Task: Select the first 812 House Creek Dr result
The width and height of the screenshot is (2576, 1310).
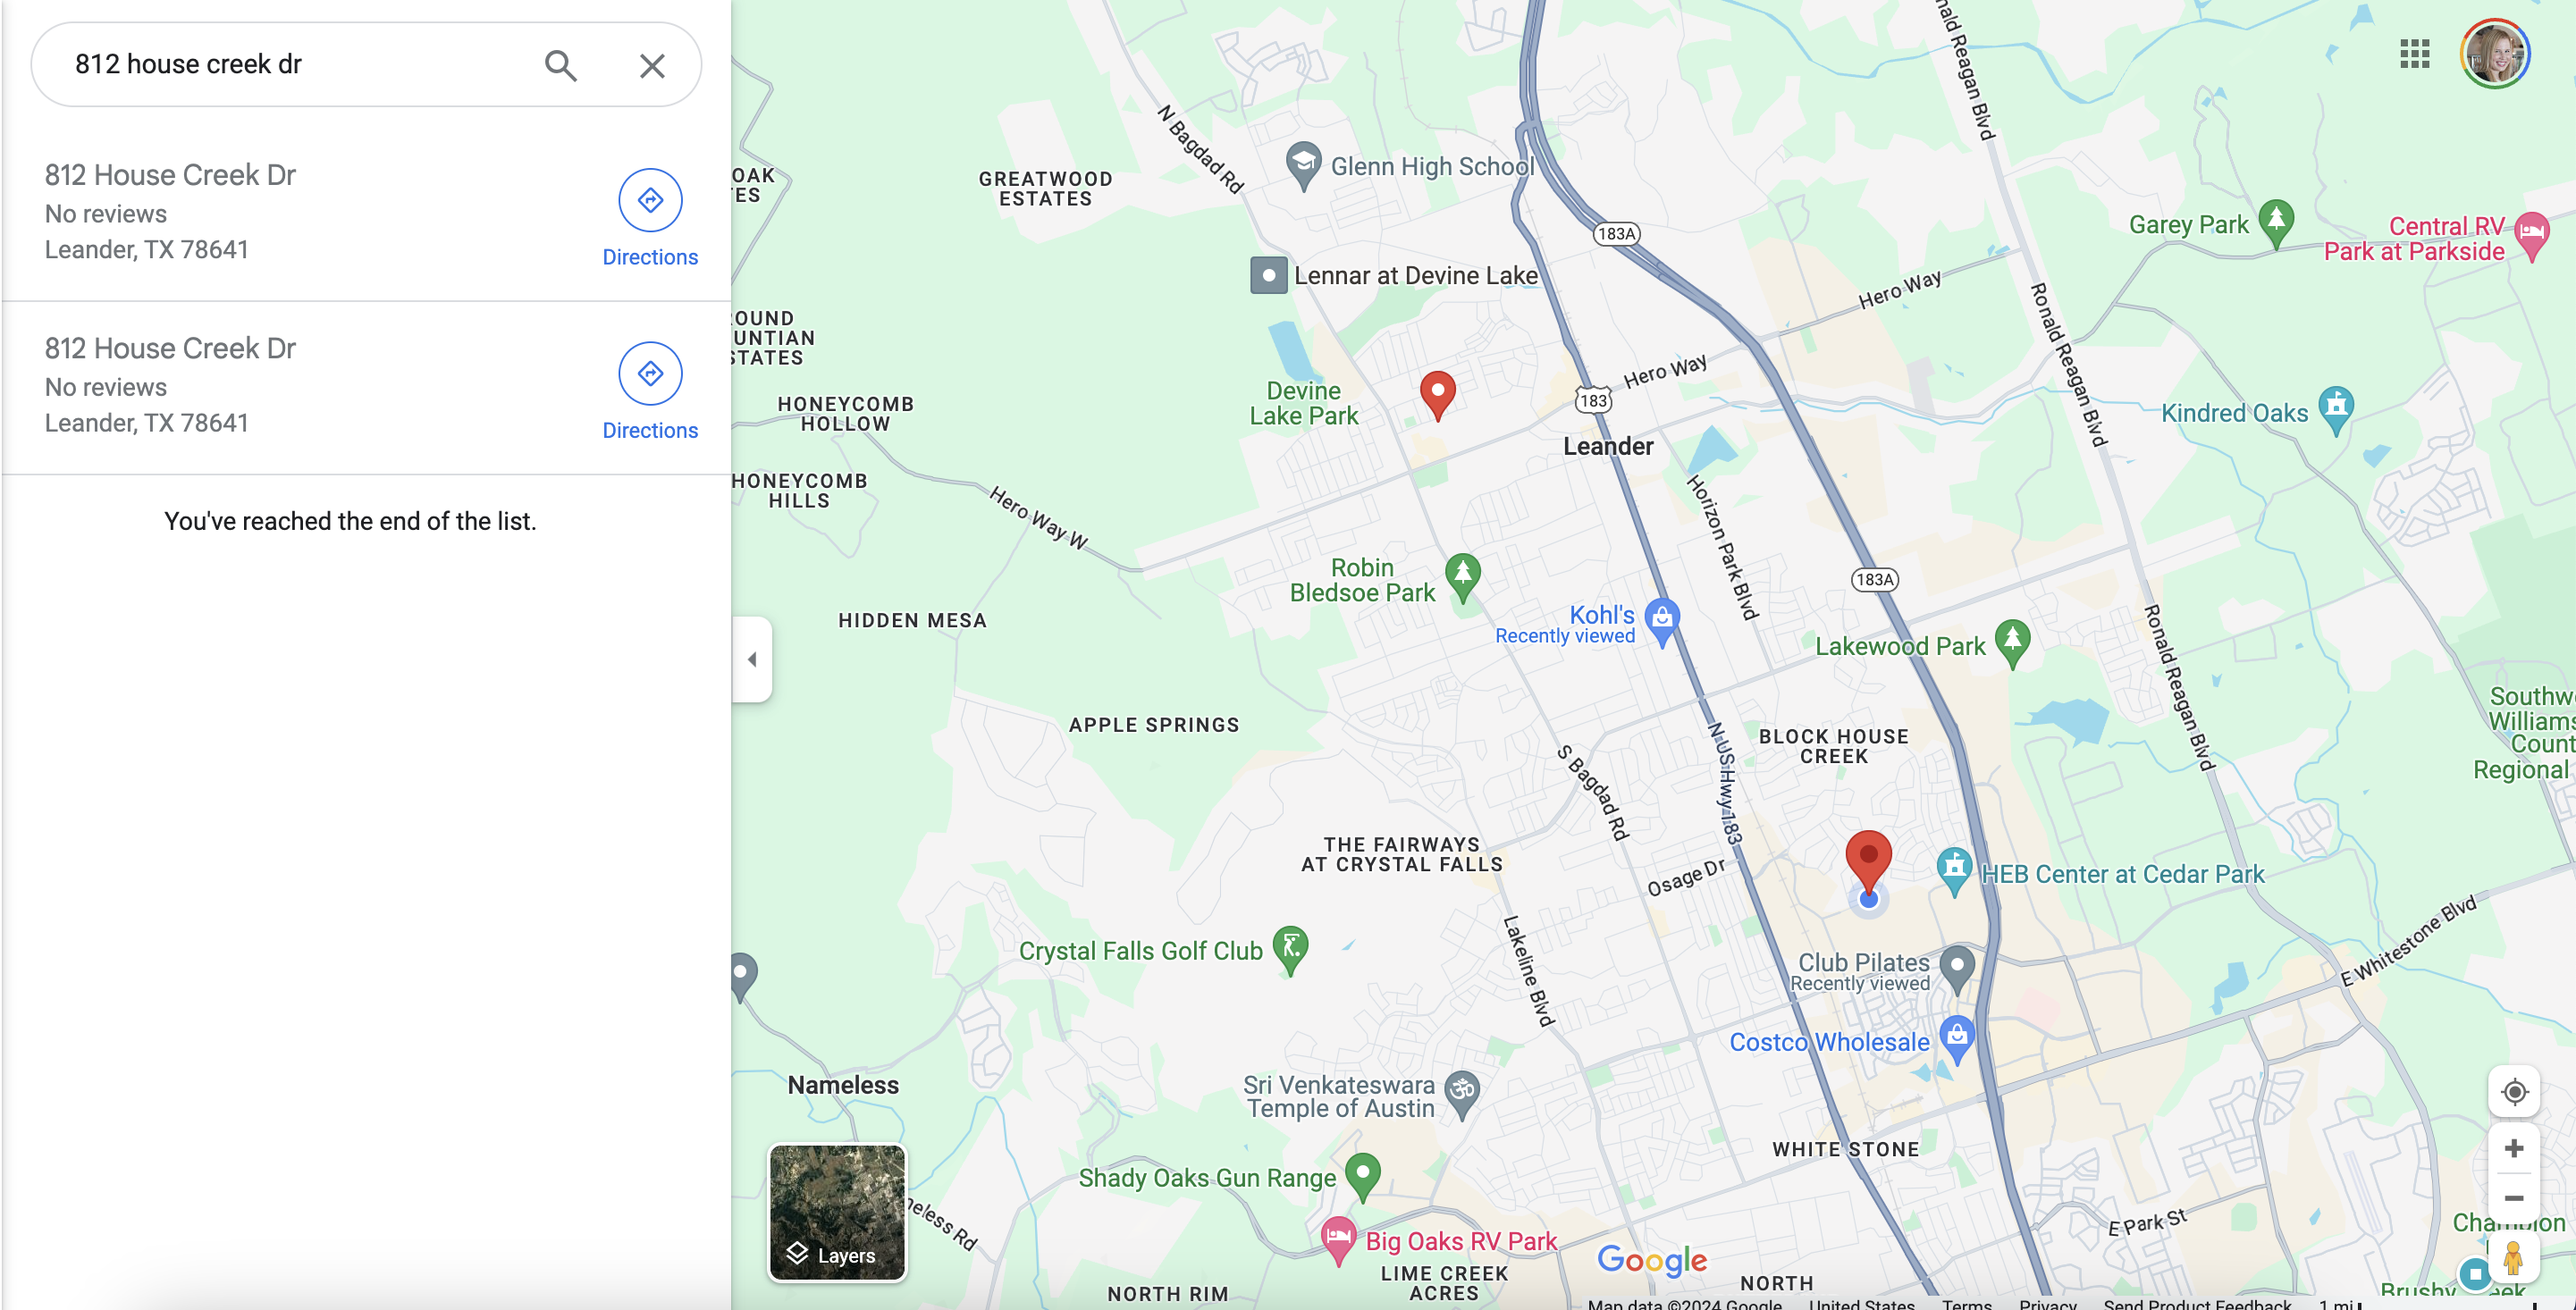Action: [x=300, y=212]
